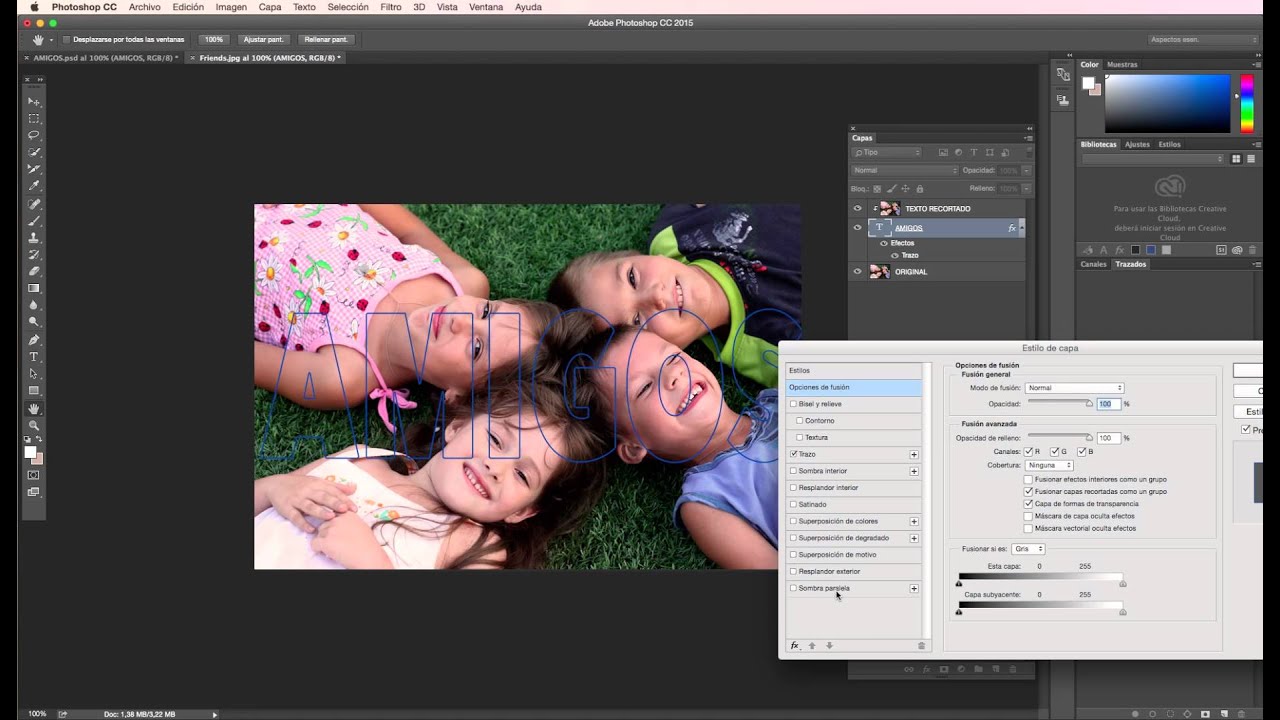Enable Bisel y relieve checkbox

(794, 404)
